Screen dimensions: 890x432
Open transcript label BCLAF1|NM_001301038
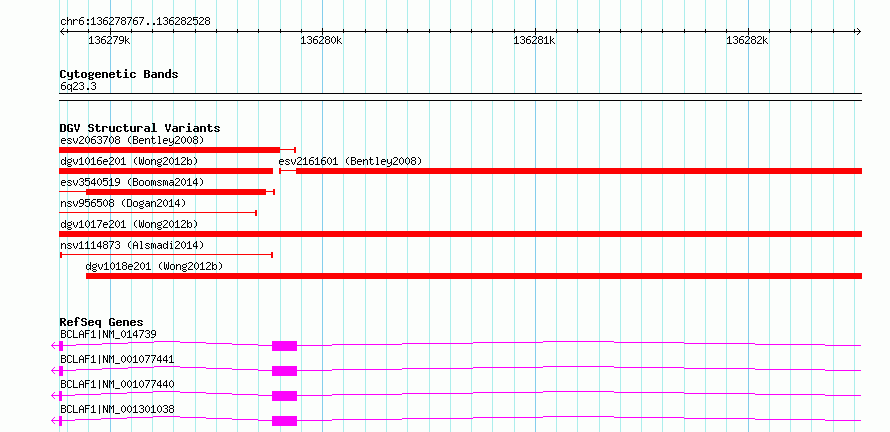click(x=117, y=409)
